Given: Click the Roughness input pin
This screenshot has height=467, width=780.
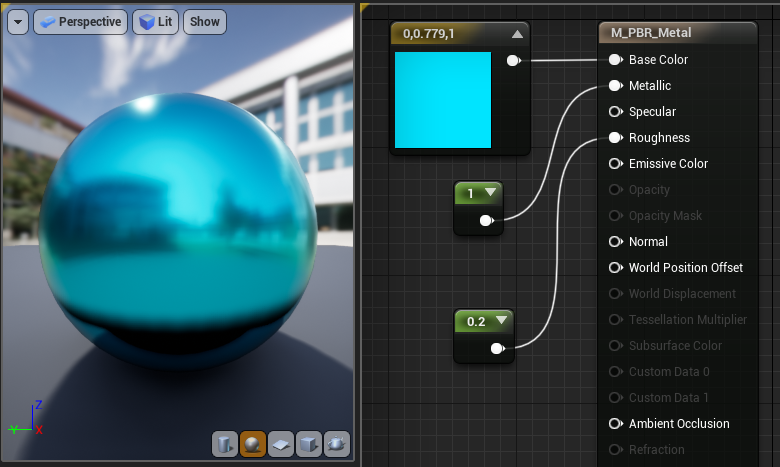Looking at the screenshot, I should tap(616, 138).
